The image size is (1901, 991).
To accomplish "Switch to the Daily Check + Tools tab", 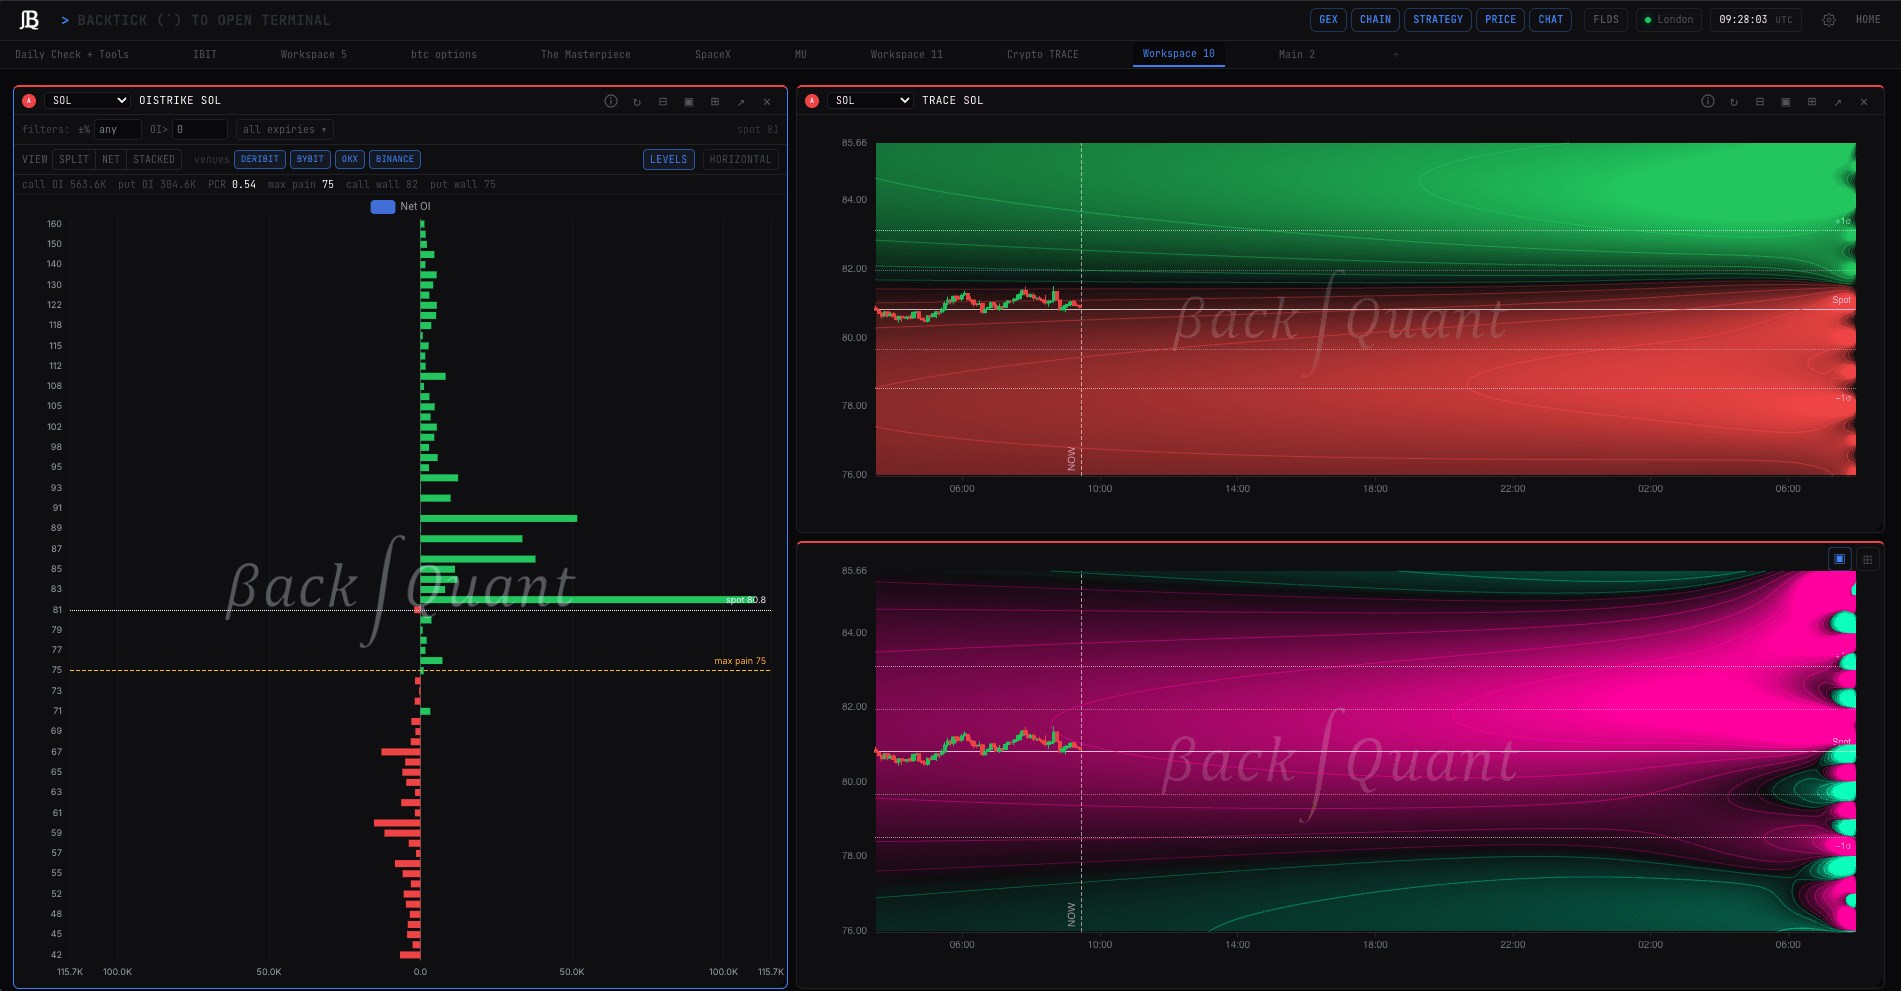I will 72,54.
